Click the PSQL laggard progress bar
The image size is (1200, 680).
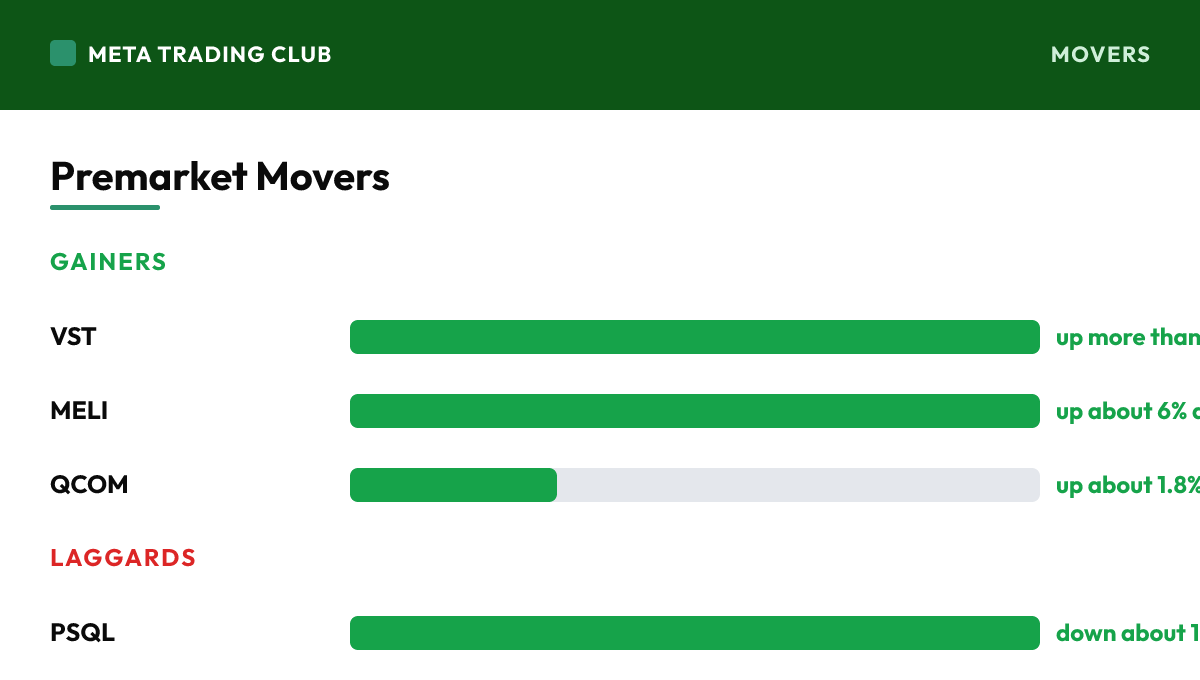point(695,633)
